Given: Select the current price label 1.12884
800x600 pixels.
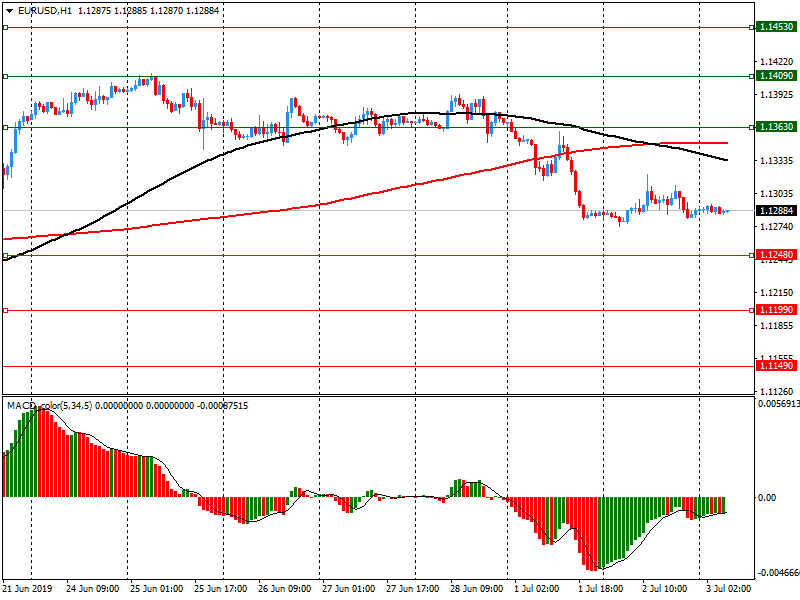Looking at the screenshot, I should click(777, 211).
